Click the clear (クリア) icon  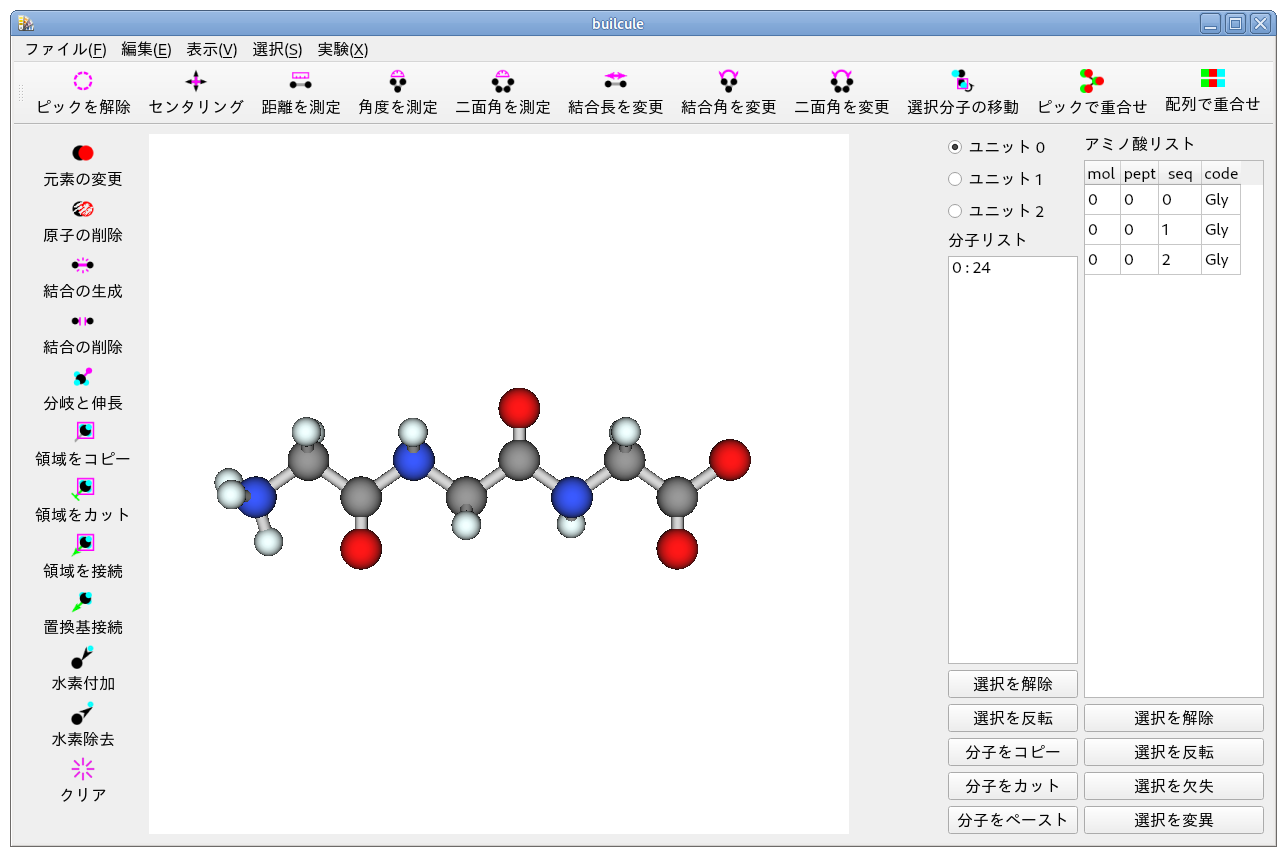[x=83, y=769]
